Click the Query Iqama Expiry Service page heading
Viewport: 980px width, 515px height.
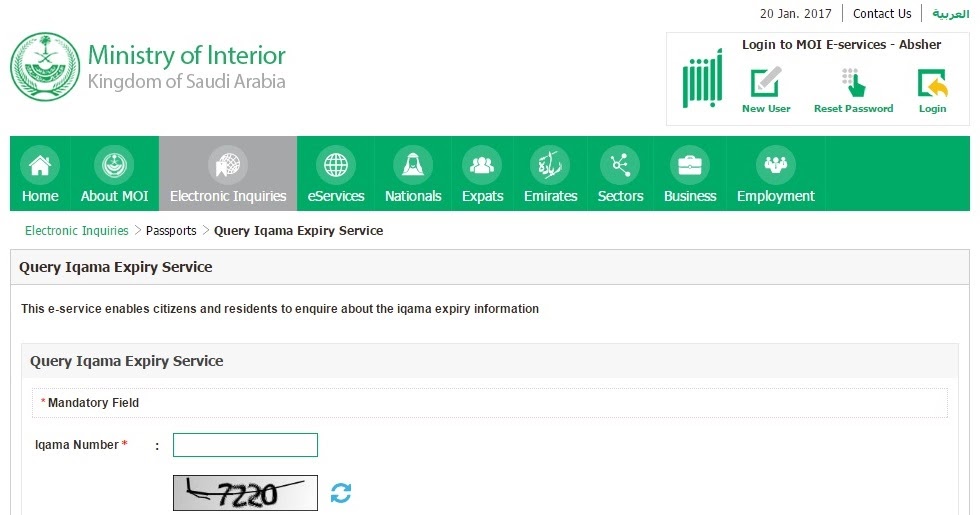point(116,267)
